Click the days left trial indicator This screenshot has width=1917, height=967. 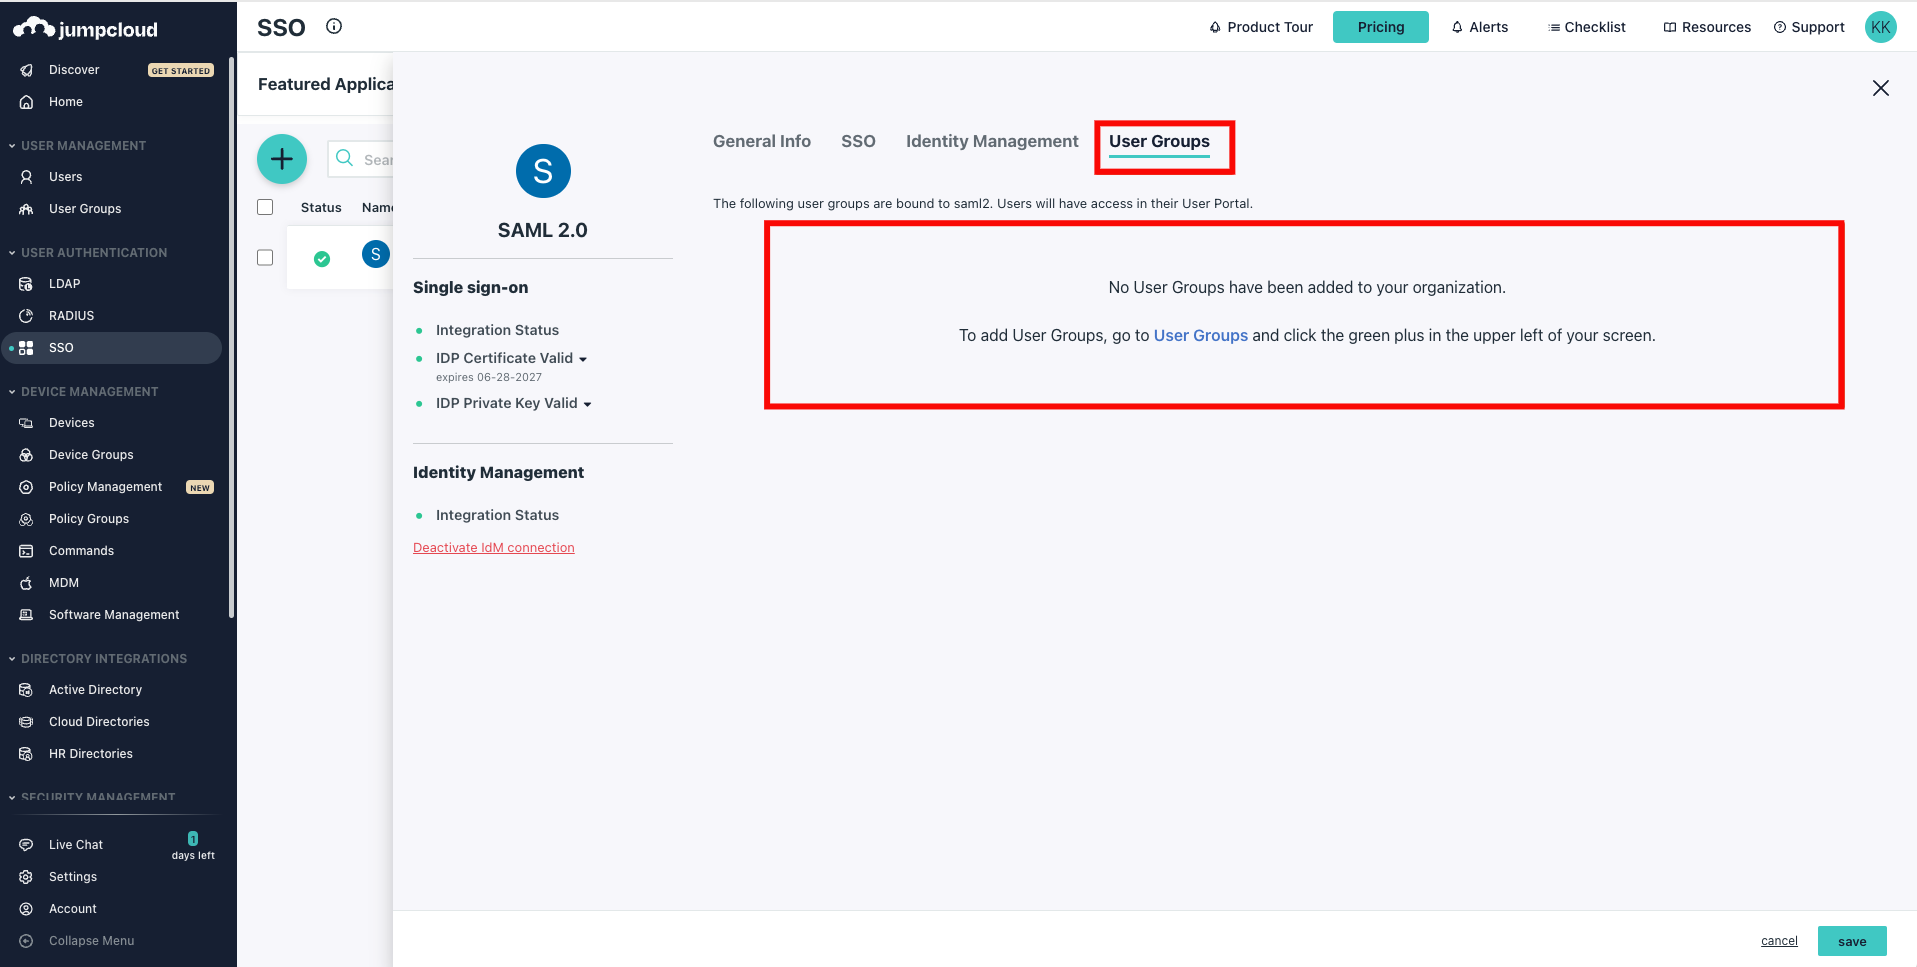pyautogui.click(x=193, y=846)
